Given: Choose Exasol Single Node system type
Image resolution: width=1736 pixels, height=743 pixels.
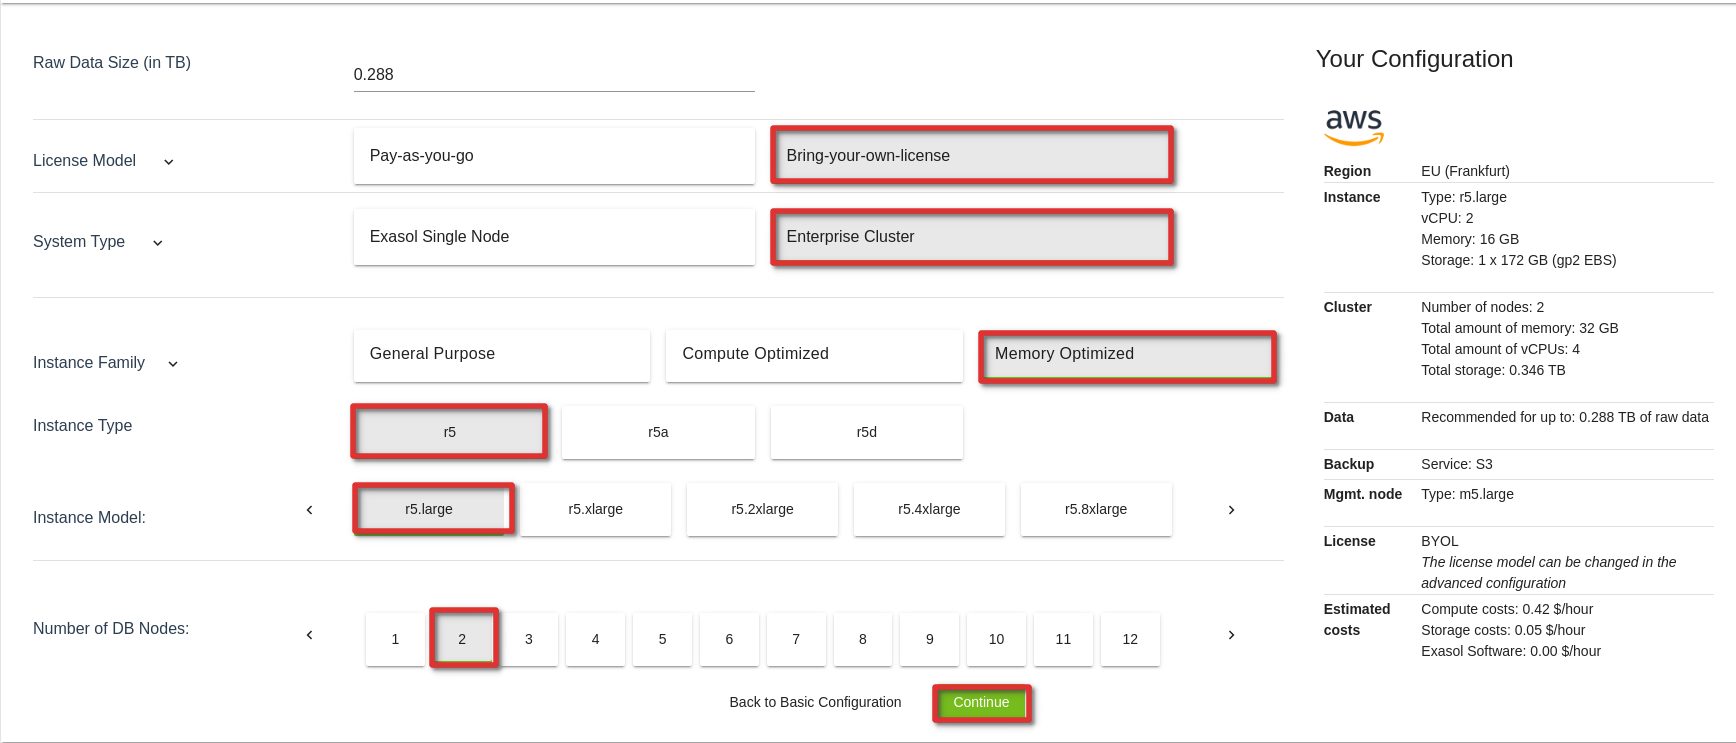Looking at the screenshot, I should 553,237.
